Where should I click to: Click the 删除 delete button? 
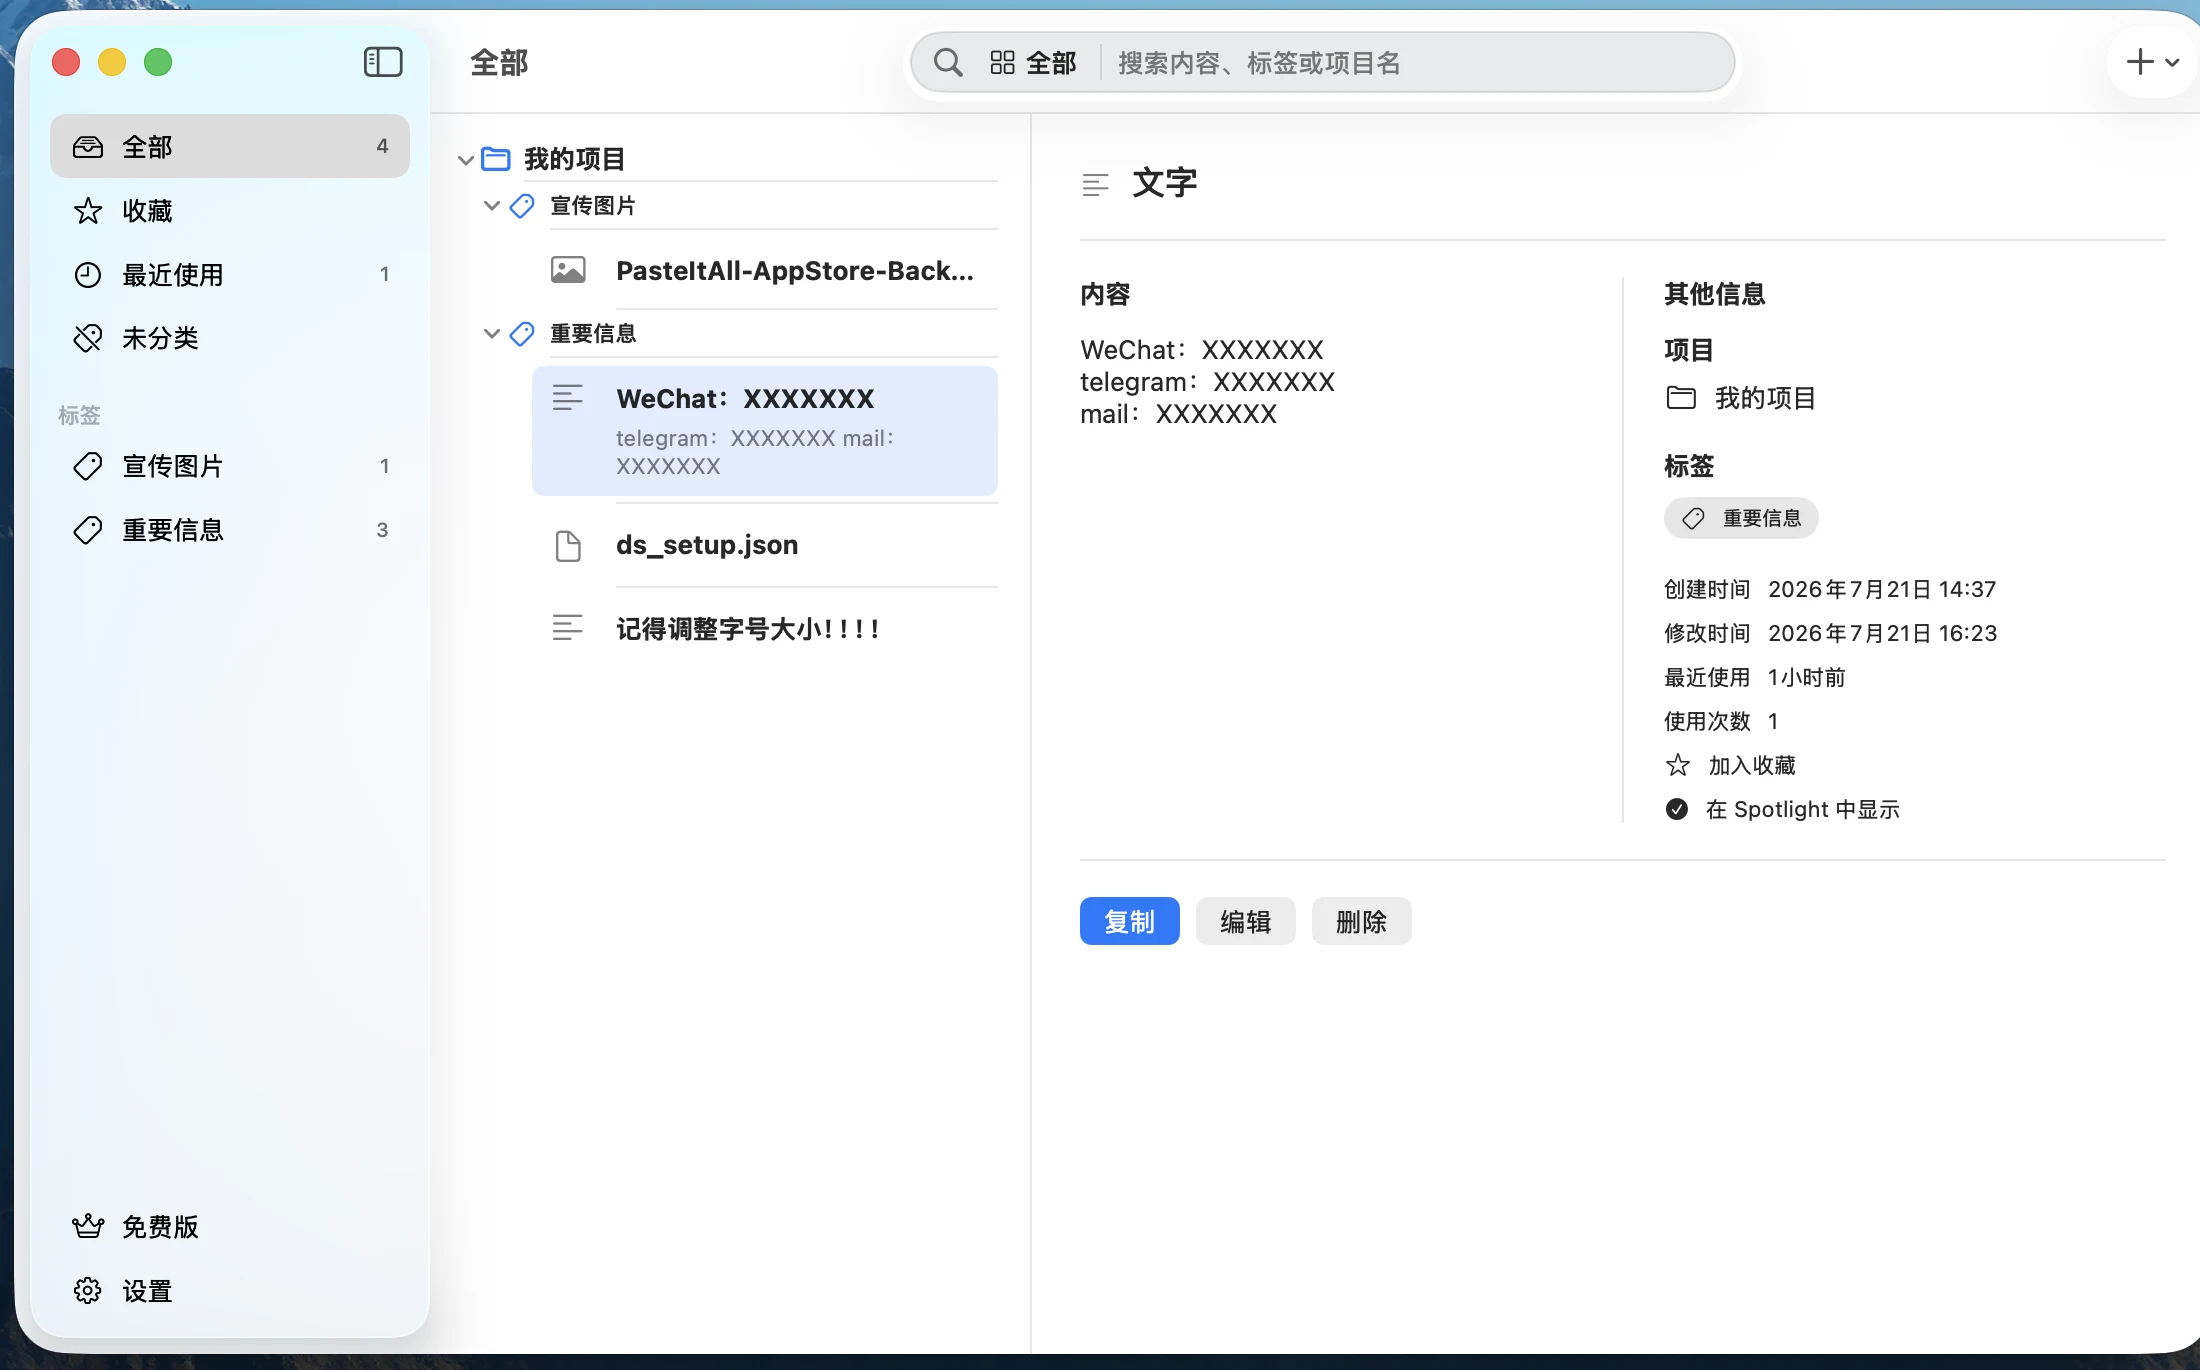(x=1361, y=921)
